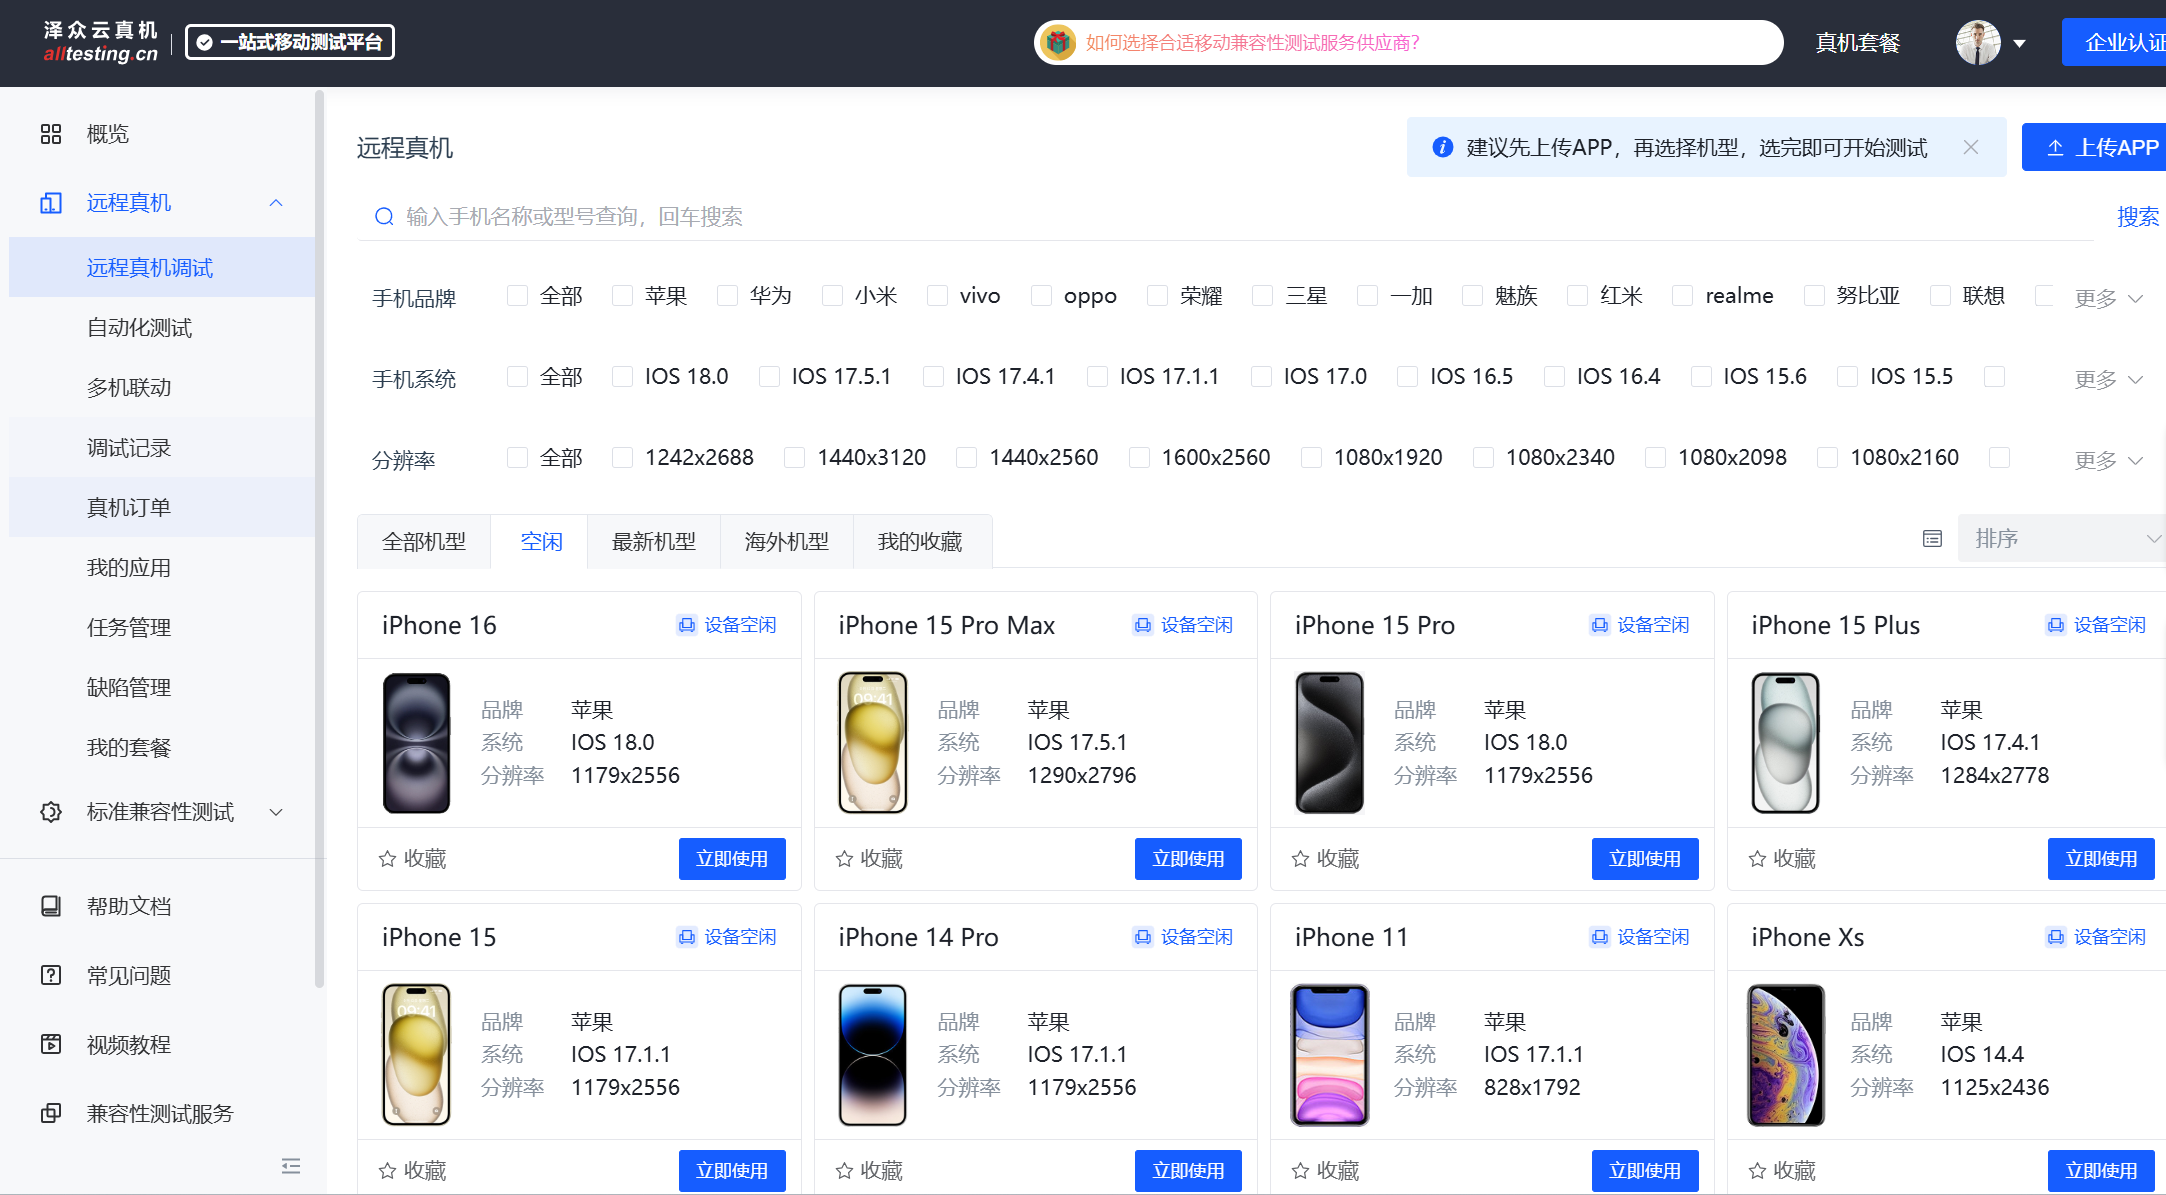Click the 概览 overview grid icon
2166x1195 pixels.
tap(51, 134)
